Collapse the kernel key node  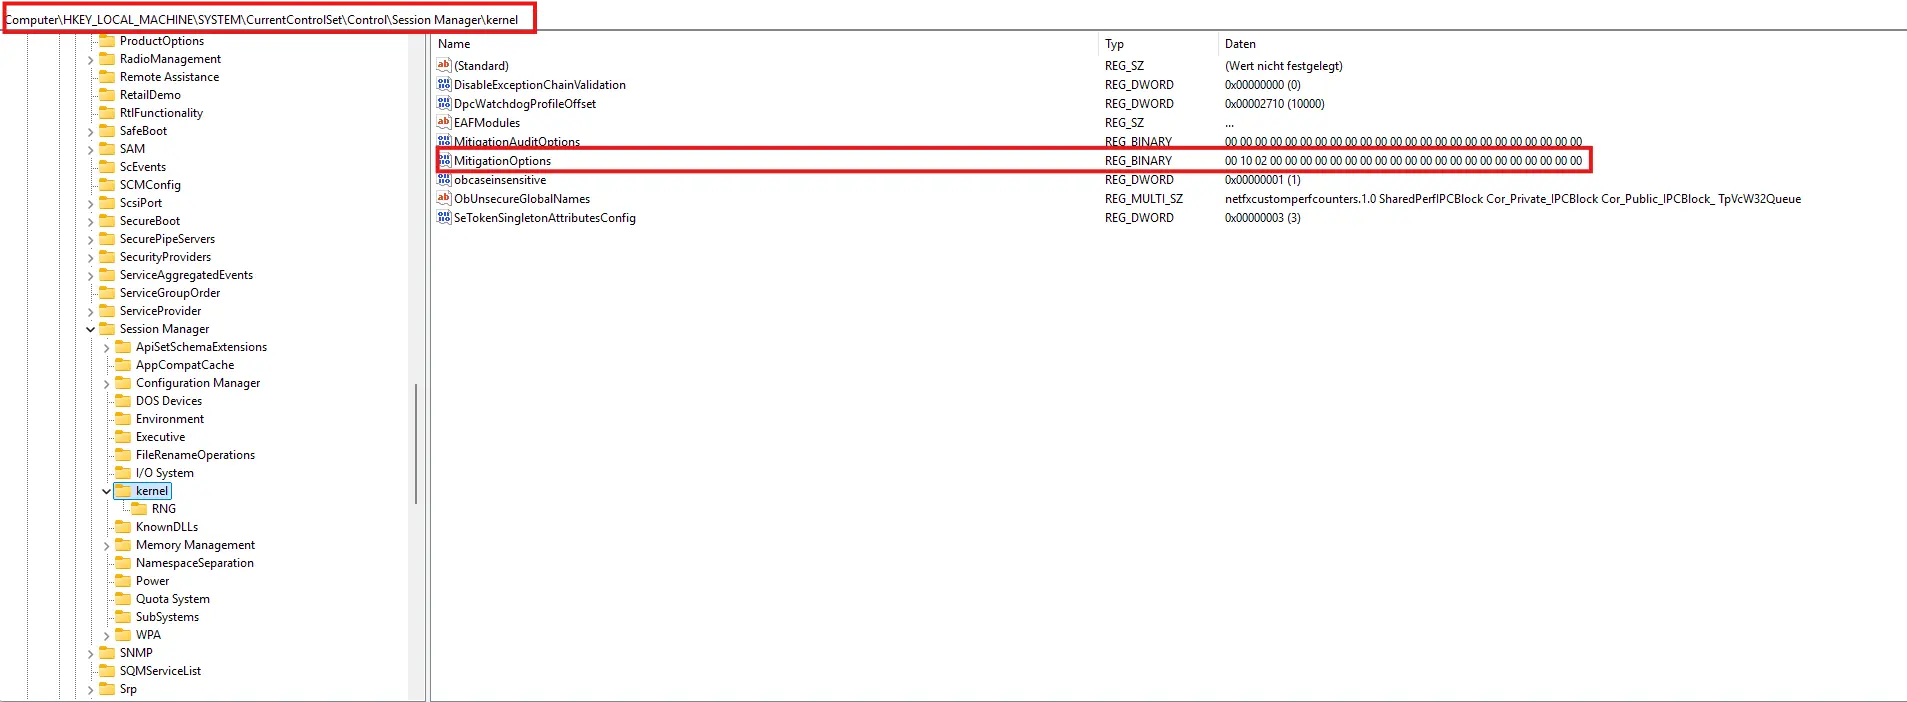(107, 491)
